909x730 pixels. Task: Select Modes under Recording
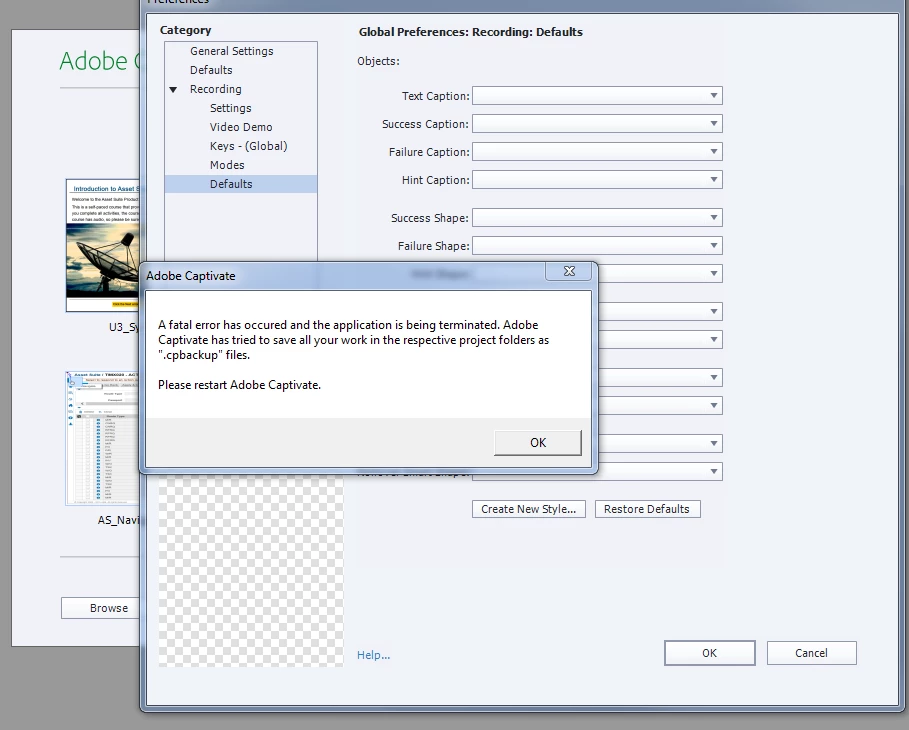[x=227, y=165]
